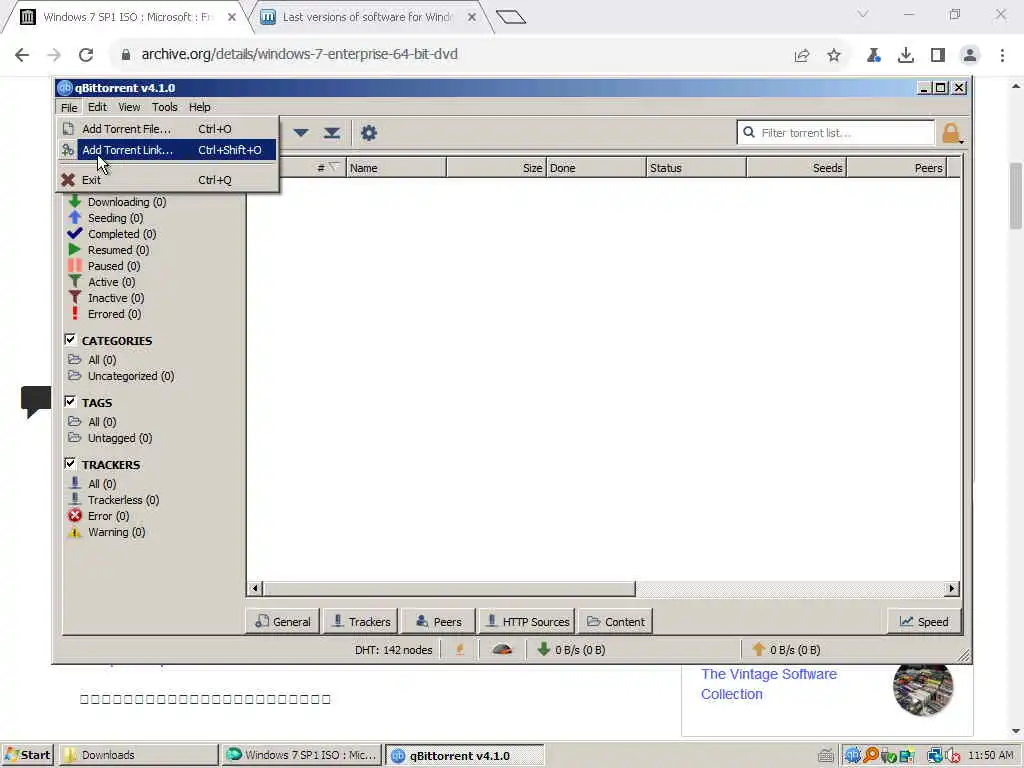
Task: Open The Vintage Software Collection link
Action: click(769, 684)
